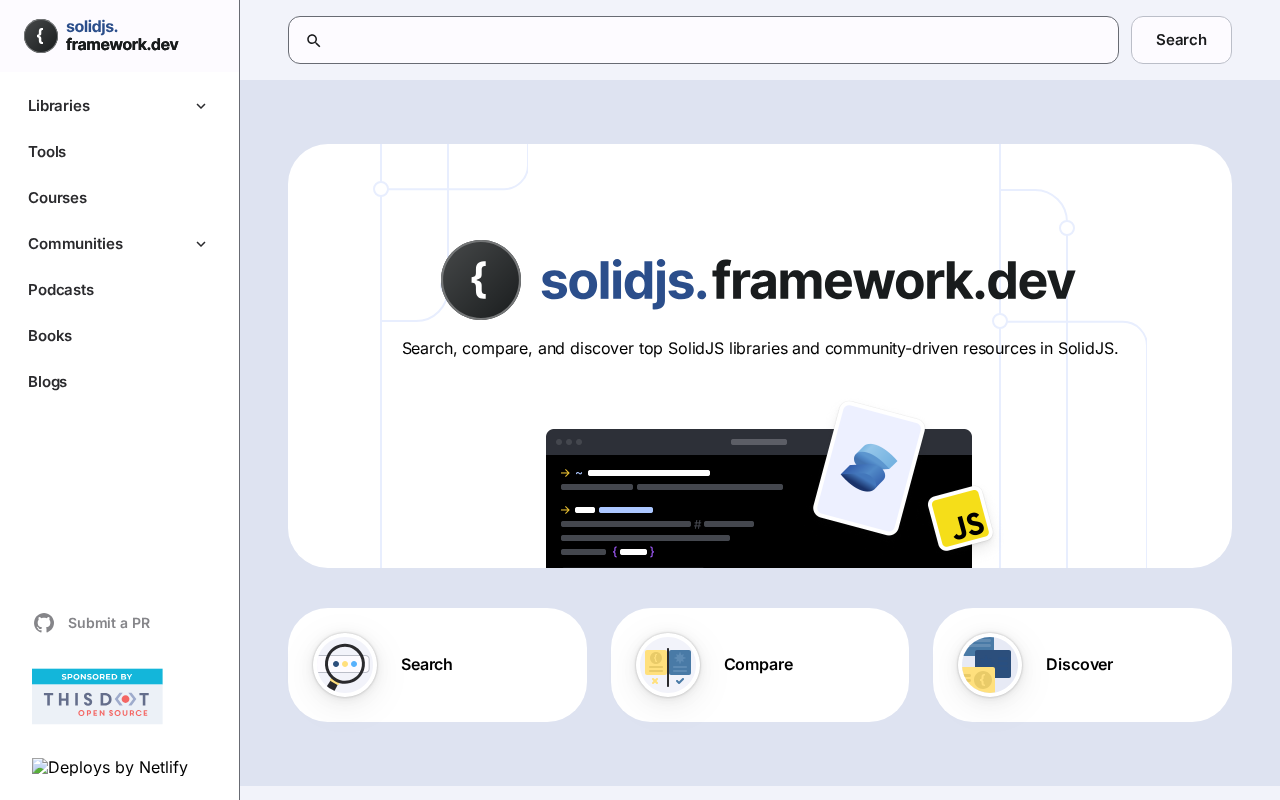Go to the Blogs section

point(47,382)
